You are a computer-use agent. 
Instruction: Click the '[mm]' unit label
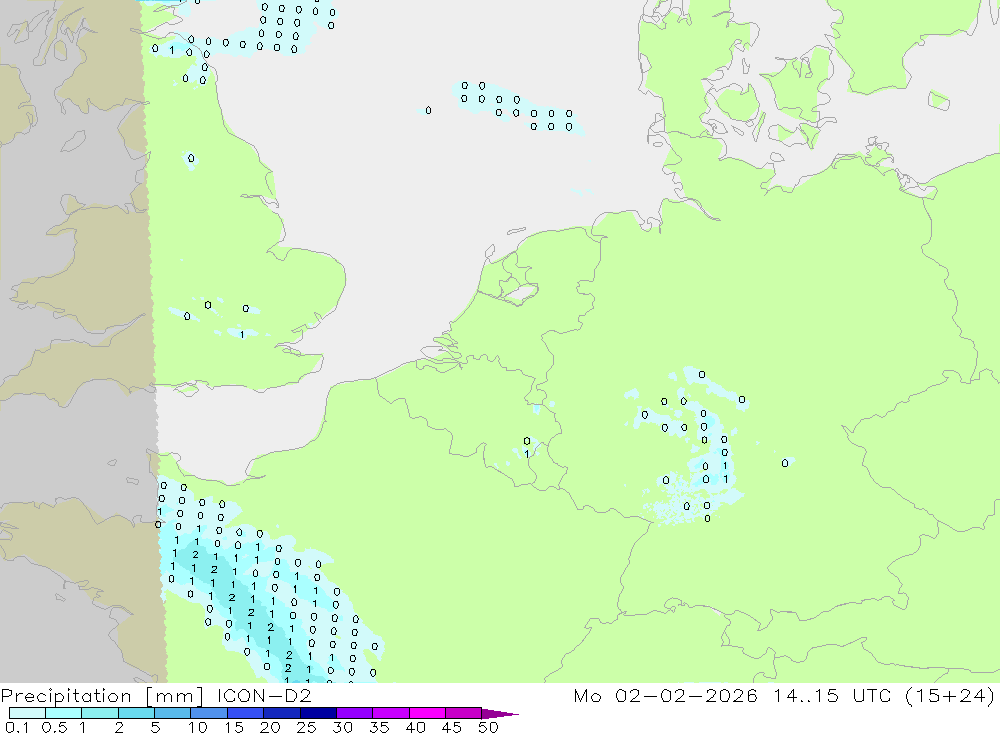click(175, 696)
